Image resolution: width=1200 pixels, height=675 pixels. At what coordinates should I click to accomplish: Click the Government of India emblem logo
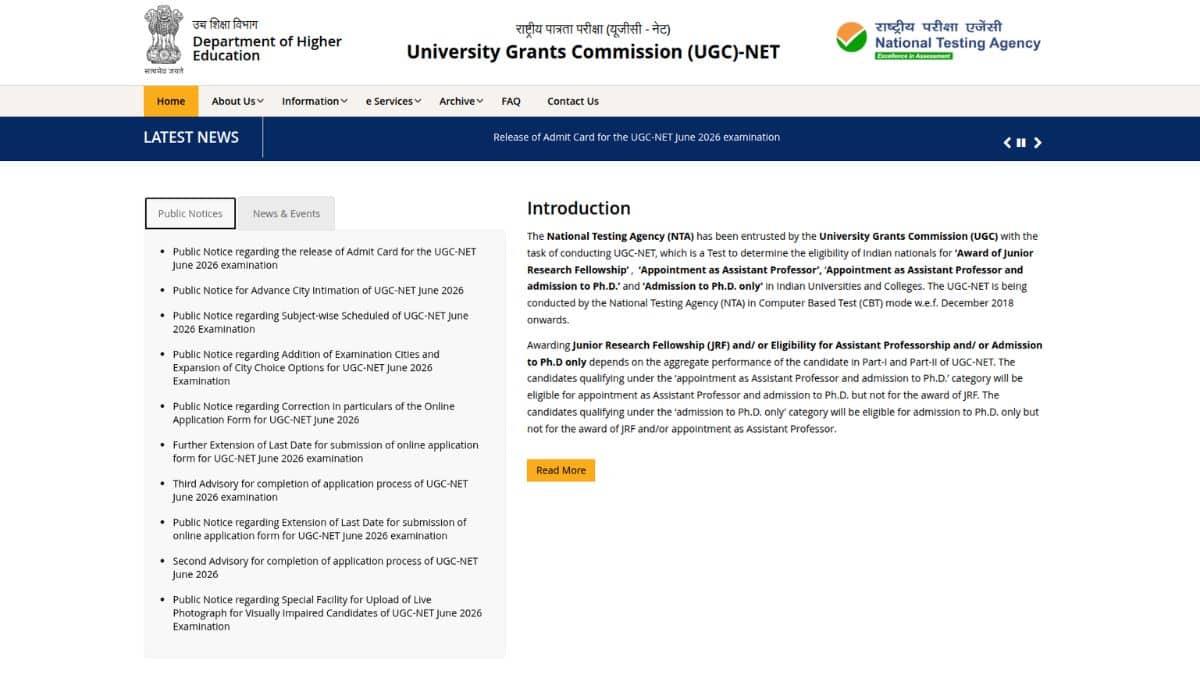click(163, 40)
